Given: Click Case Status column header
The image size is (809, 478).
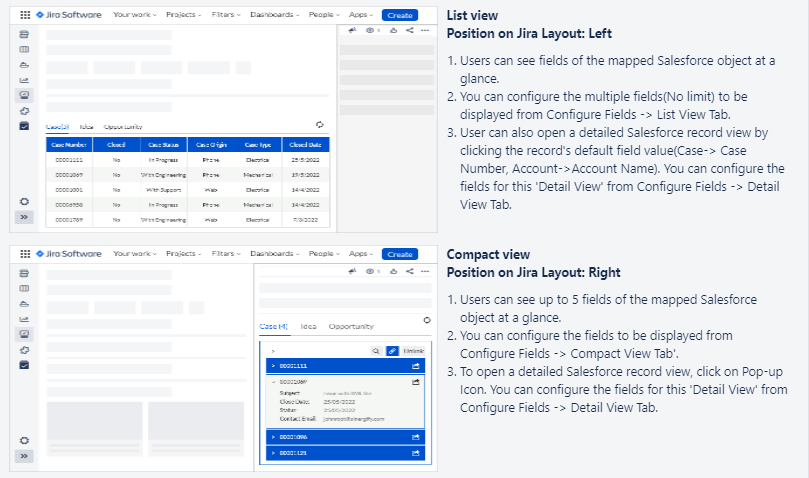Looking at the screenshot, I should 164,145.
